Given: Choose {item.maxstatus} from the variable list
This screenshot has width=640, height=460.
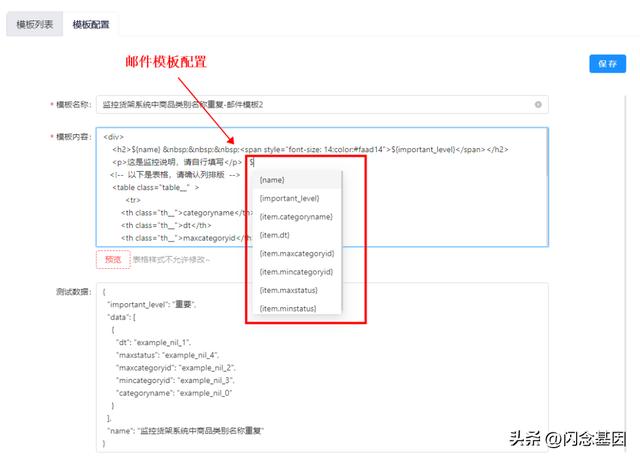Looking at the screenshot, I should click(297, 290).
